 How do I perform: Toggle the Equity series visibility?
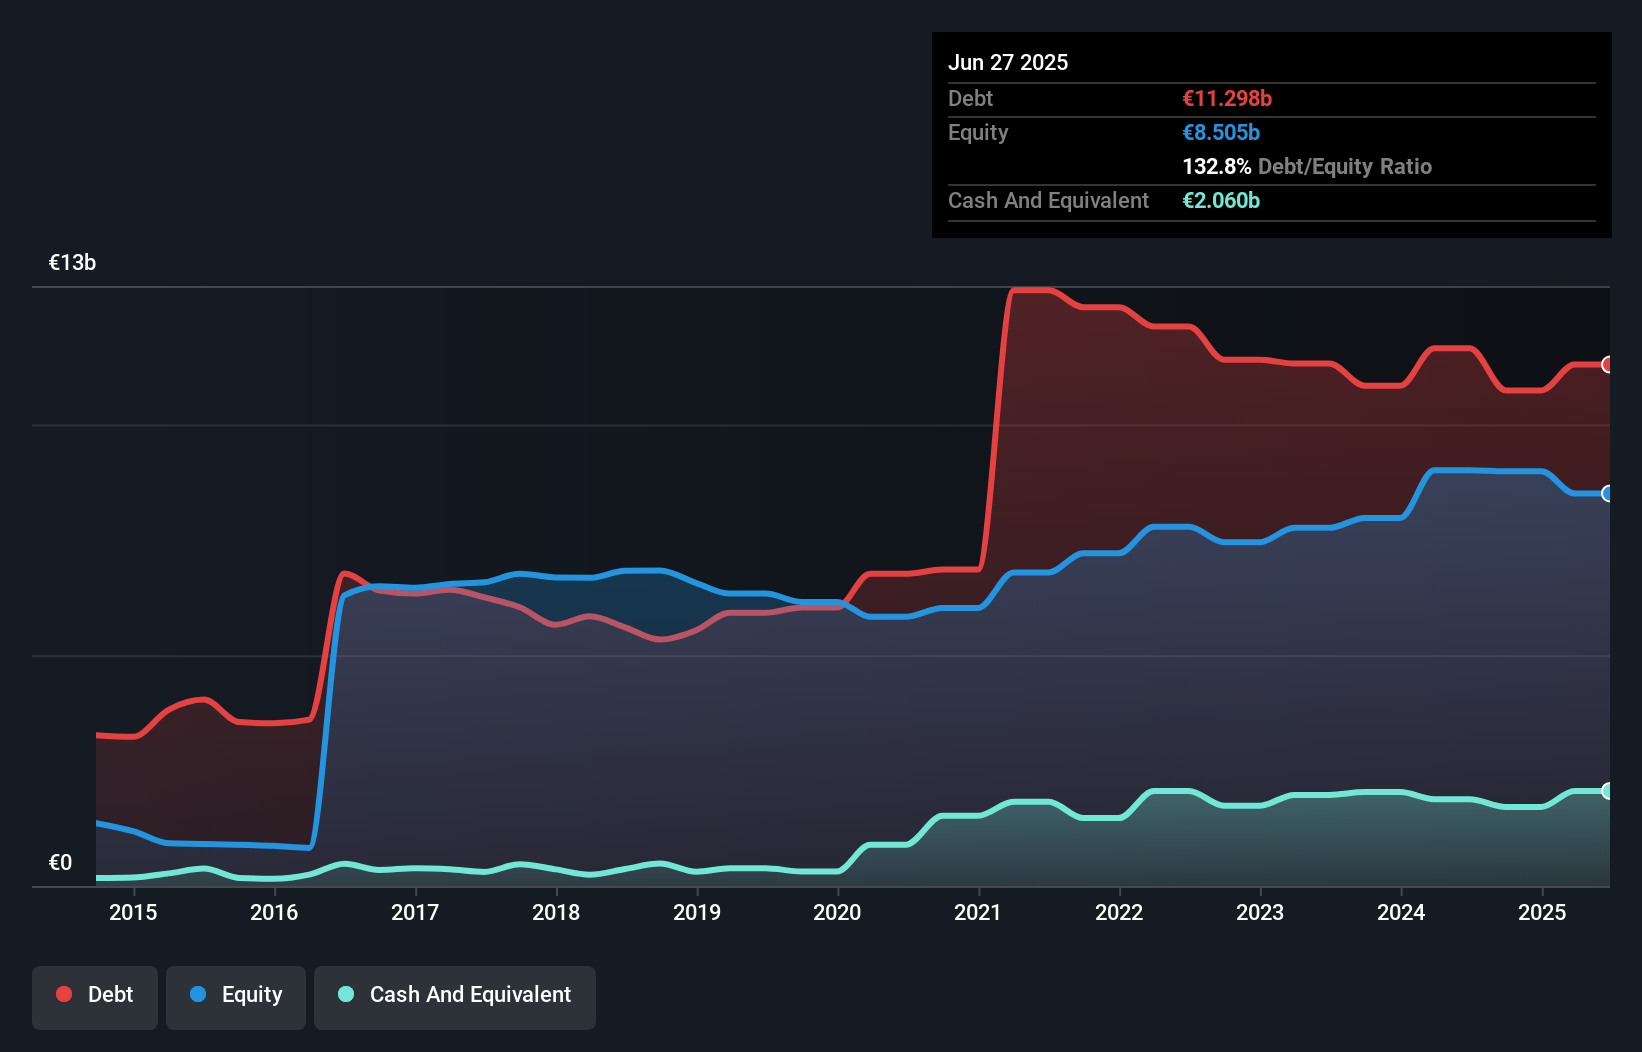(235, 995)
